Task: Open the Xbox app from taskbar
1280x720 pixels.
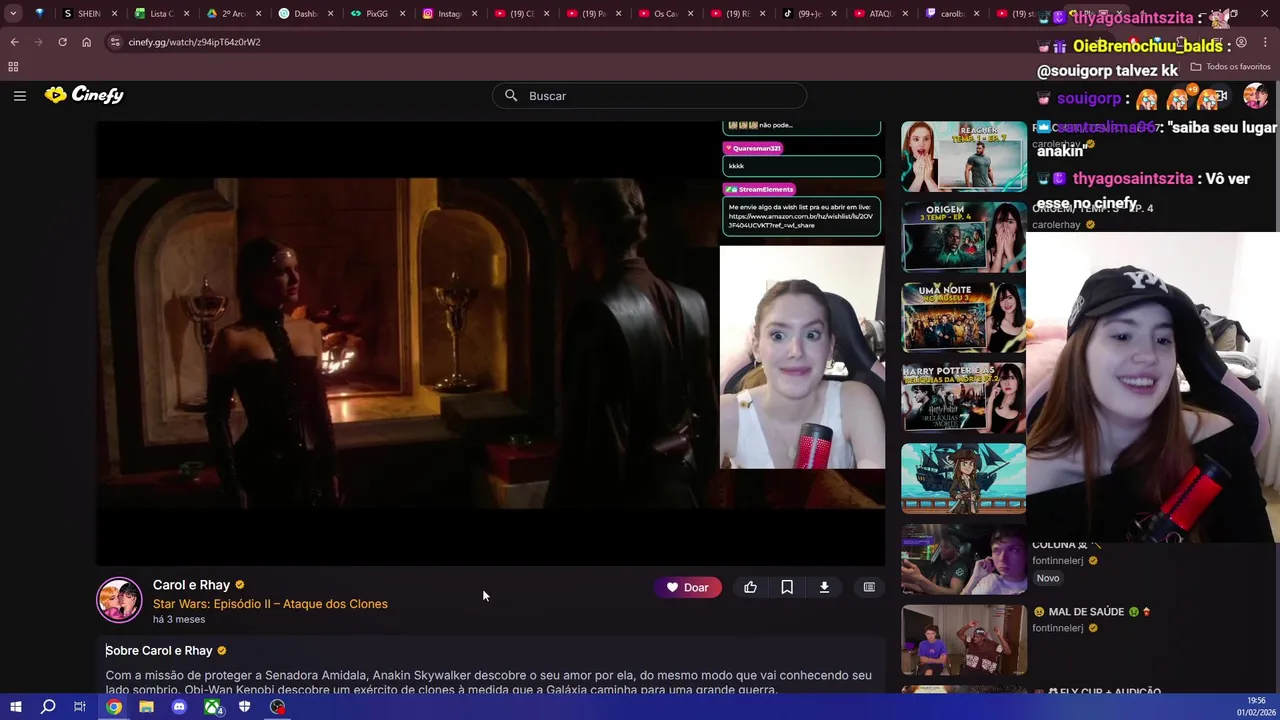Action: click(212, 707)
